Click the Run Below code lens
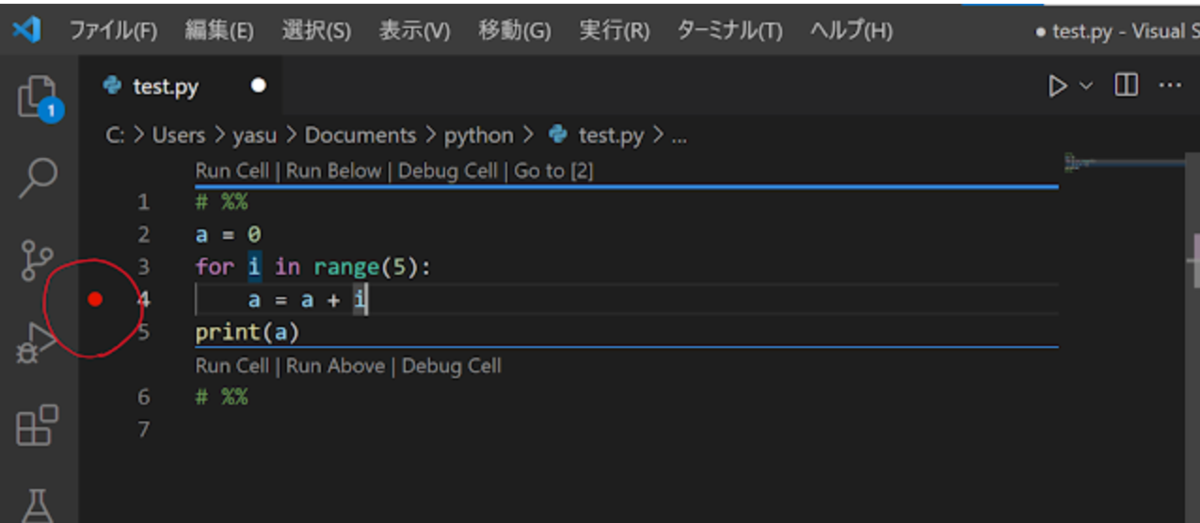Viewport: 1200px width, 523px height. coord(334,171)
